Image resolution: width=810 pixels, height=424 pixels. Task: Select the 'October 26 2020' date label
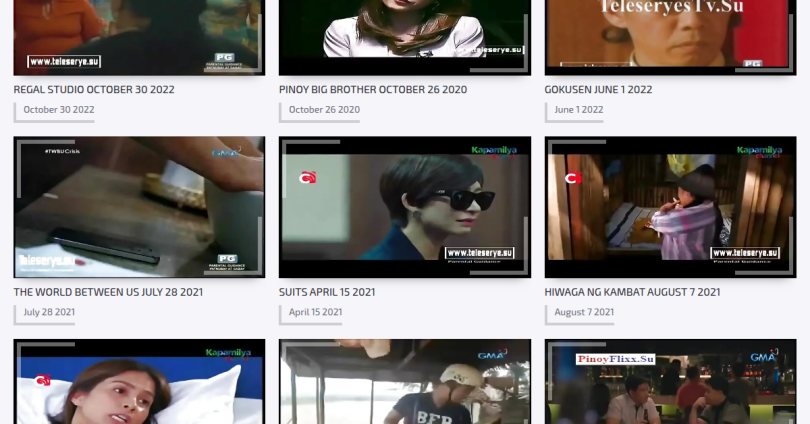(x=324, y=110)
